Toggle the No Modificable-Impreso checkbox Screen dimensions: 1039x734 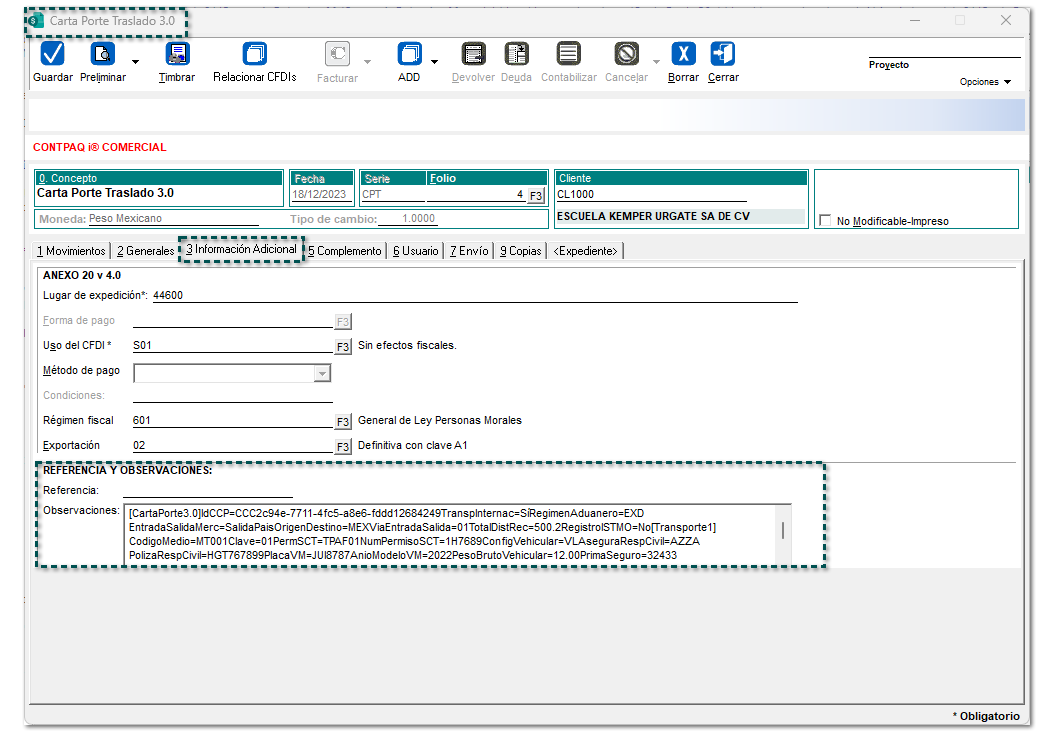point(826,221)
